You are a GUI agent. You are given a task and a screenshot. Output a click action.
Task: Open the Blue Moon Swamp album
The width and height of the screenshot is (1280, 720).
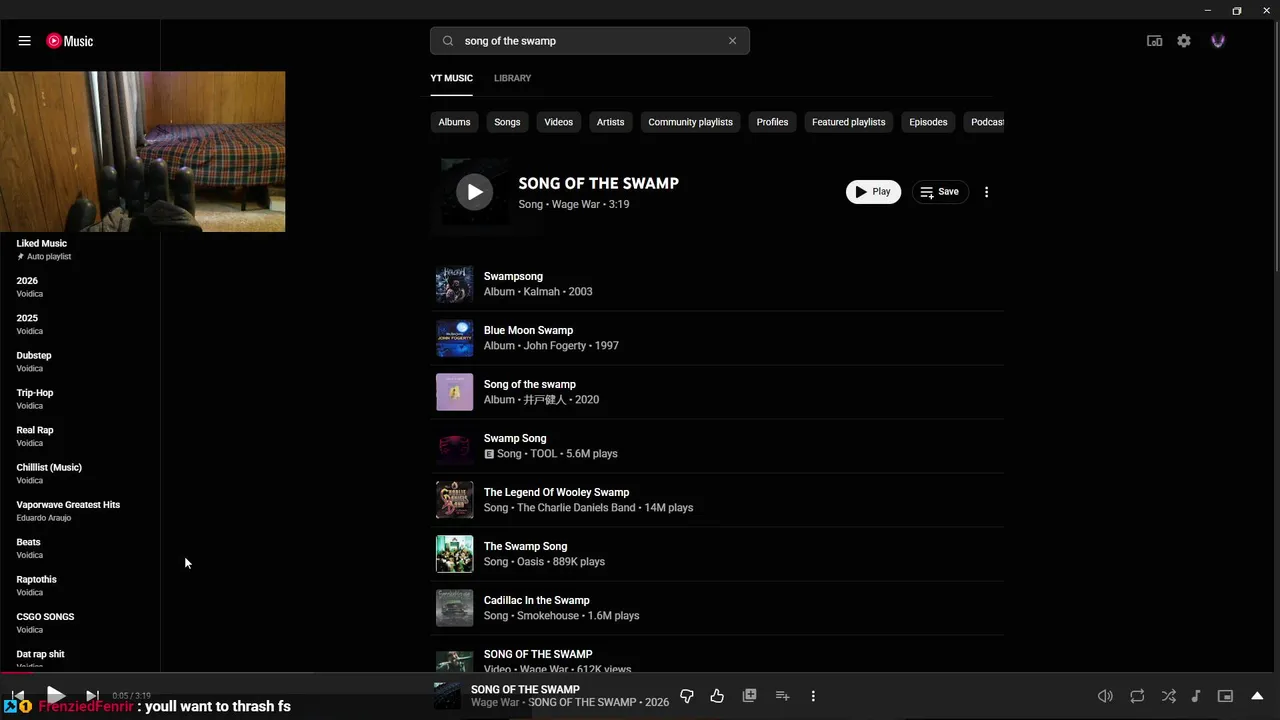[717, 338]
